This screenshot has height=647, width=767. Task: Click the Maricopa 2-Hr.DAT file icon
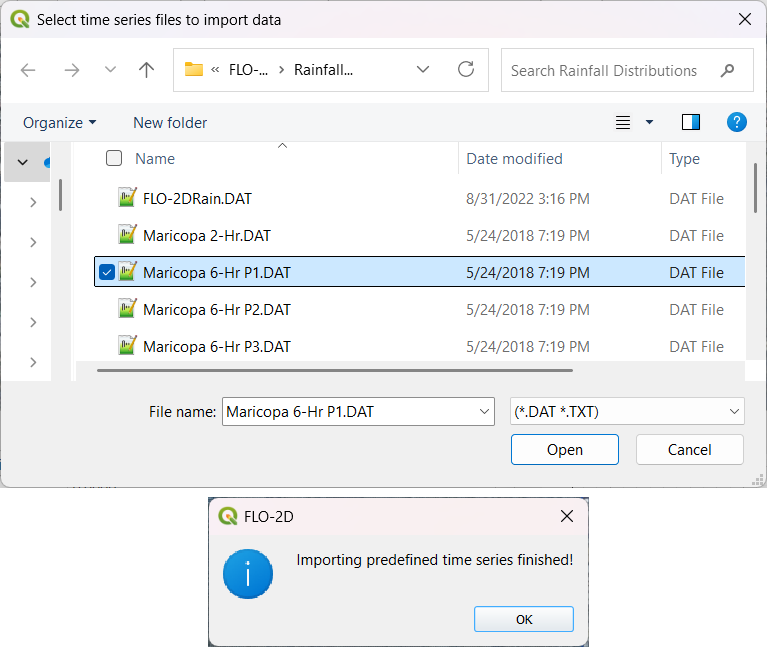coord(127,235)
